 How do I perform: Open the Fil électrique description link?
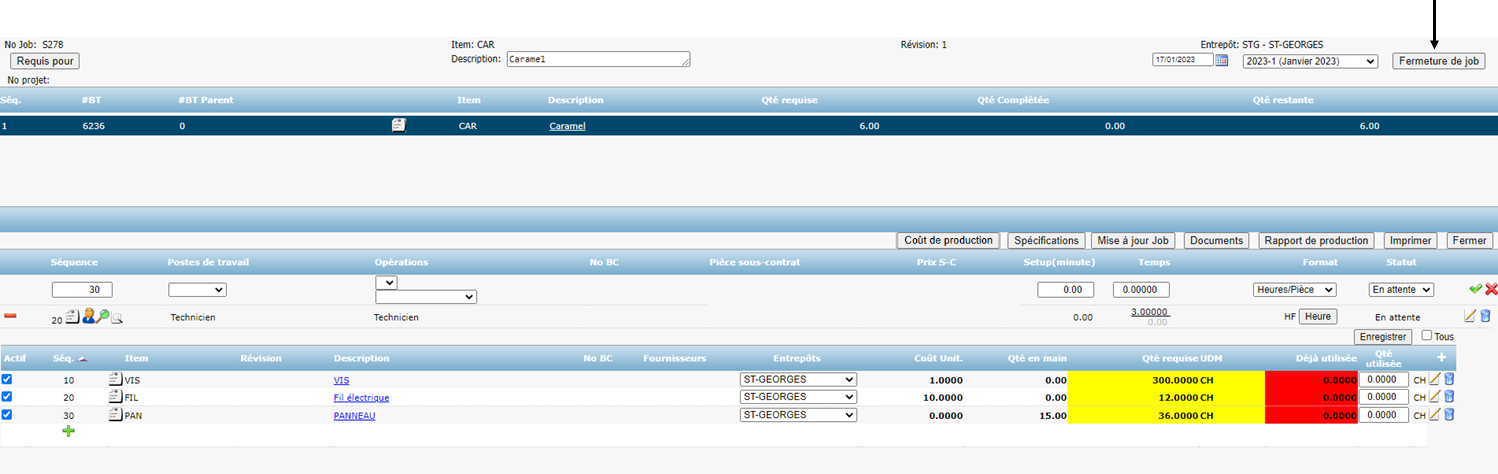[361, 397]
